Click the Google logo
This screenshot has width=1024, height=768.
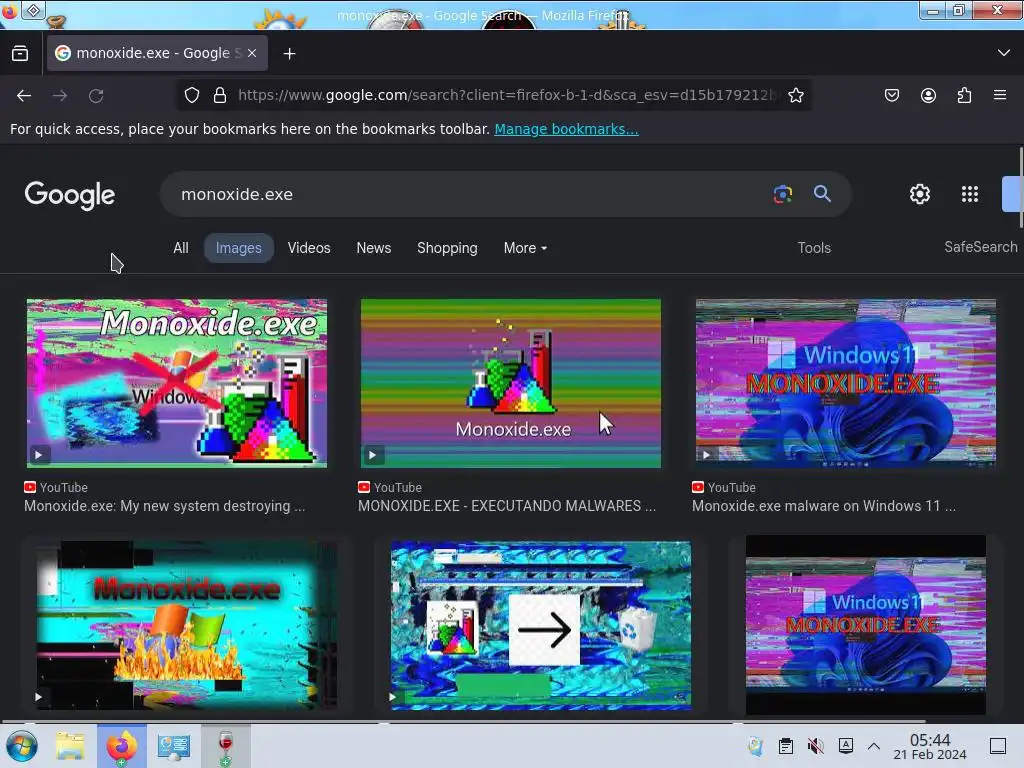pos(69,195)
